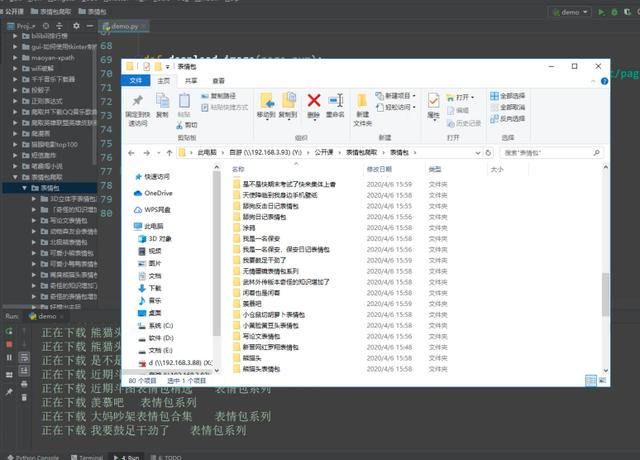Screen dimensions: 640x460
Task: Open the TODO tool window tab in PyCharm
Action: (x=166, y=457)
